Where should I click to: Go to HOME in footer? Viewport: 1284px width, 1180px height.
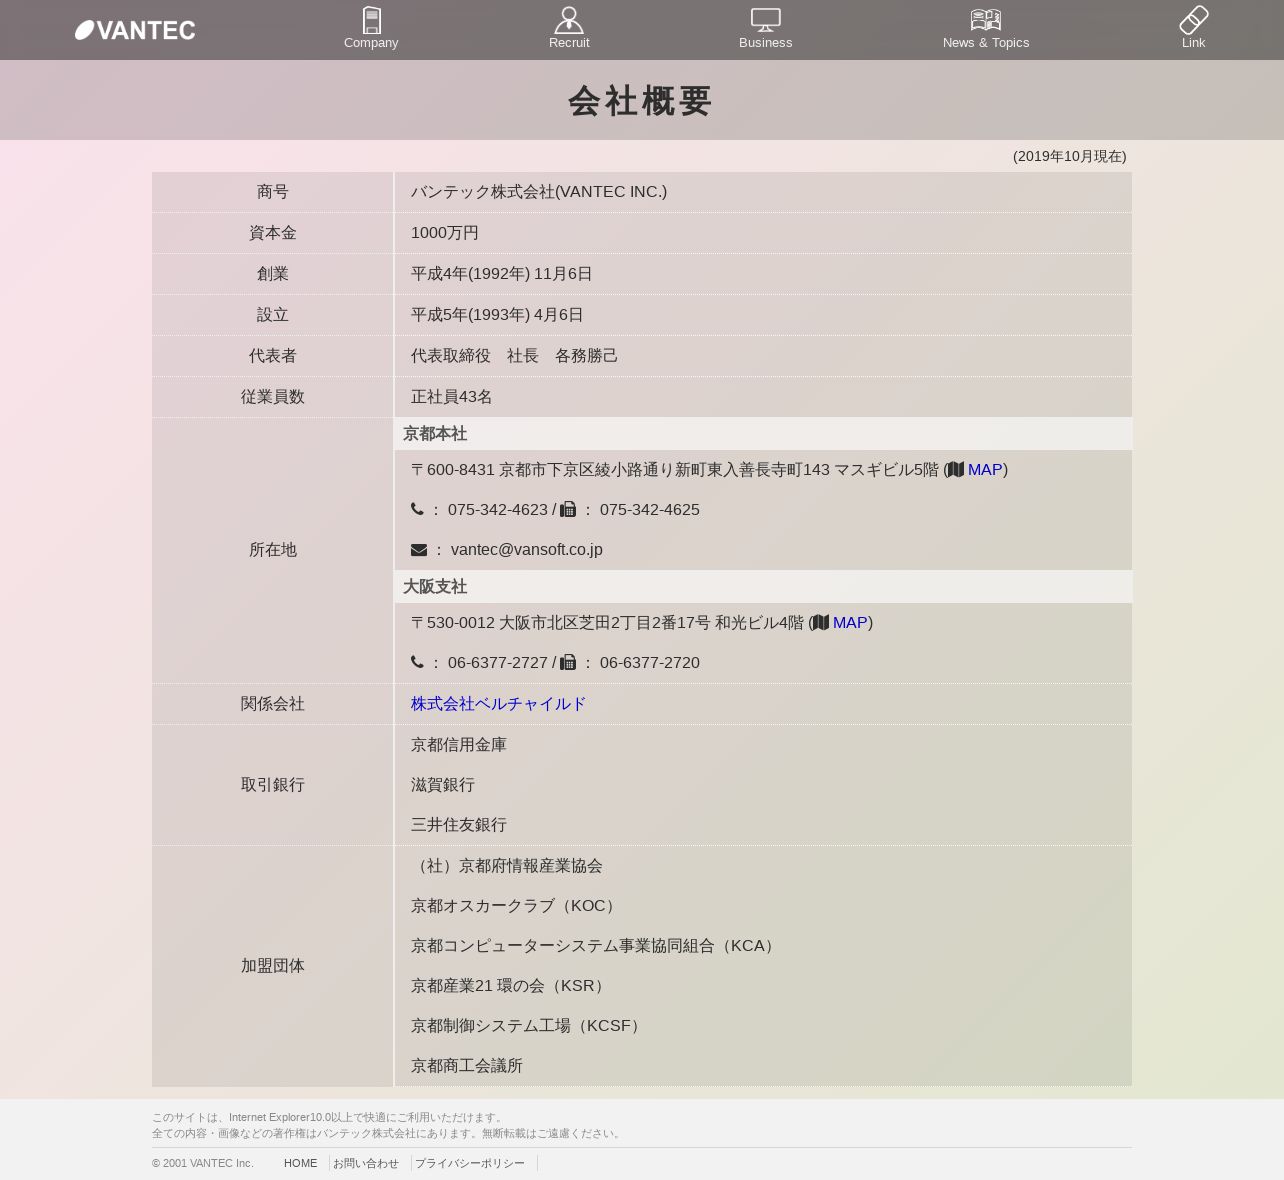pos(301,1163)
